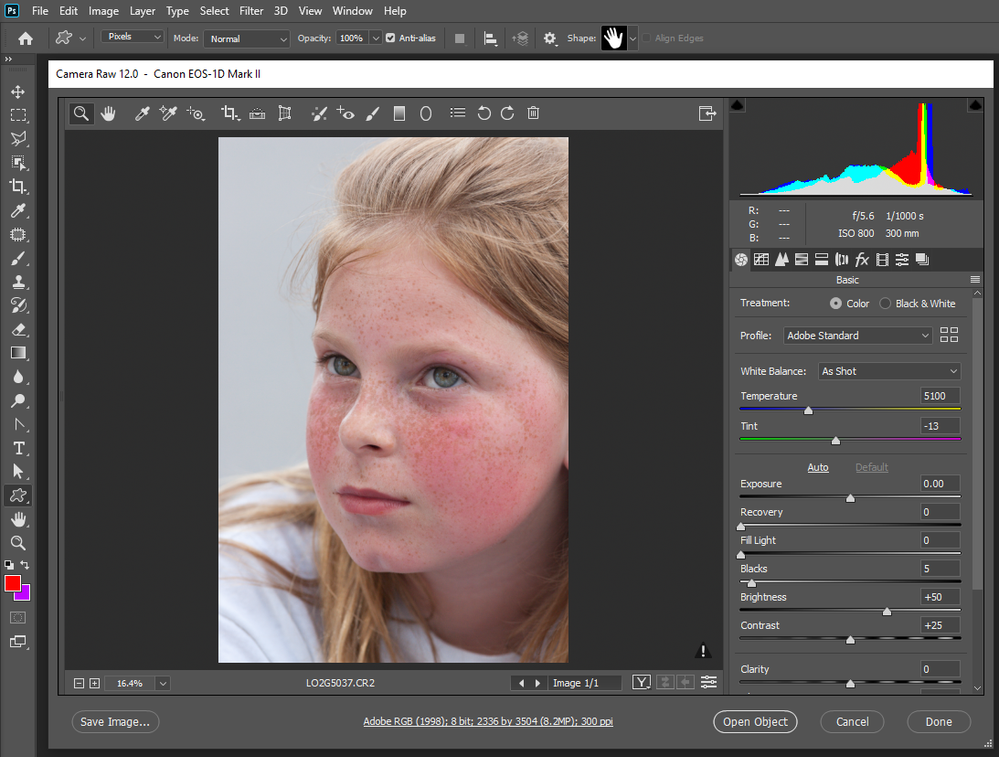Select the White Balance eyedropper tool
Viewport: 999px width, 757px height.
pos(141,113)
